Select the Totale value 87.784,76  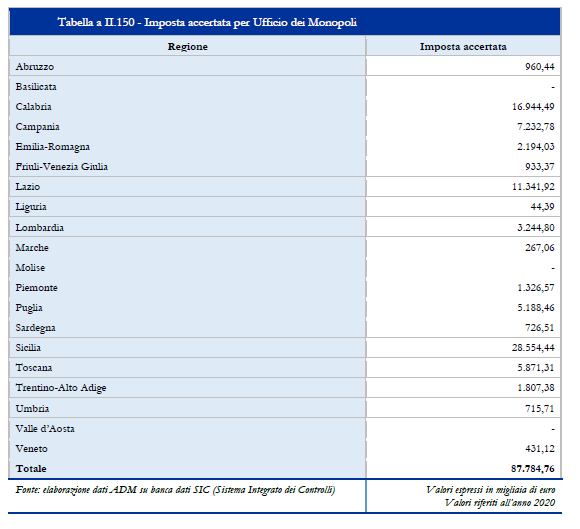[x=533, y=469]
